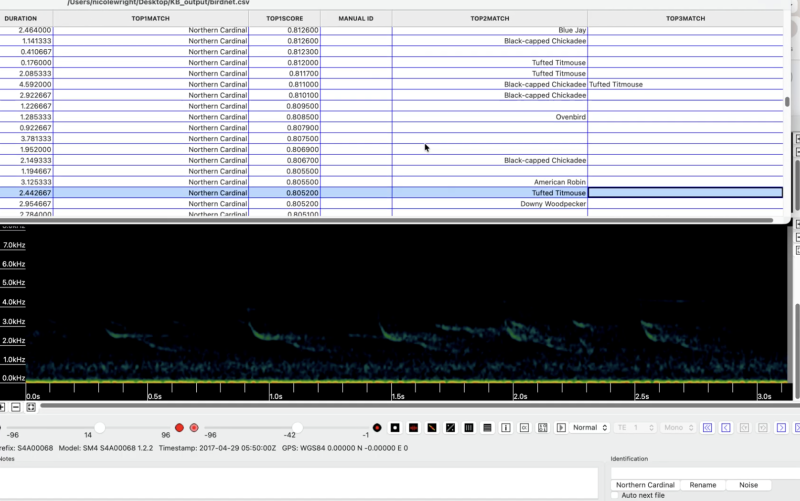This screenshot has height=501, width=800.
Task: Click the MANUAL ID cell in the 0.810100 row
Action: [x=356, y=95]
